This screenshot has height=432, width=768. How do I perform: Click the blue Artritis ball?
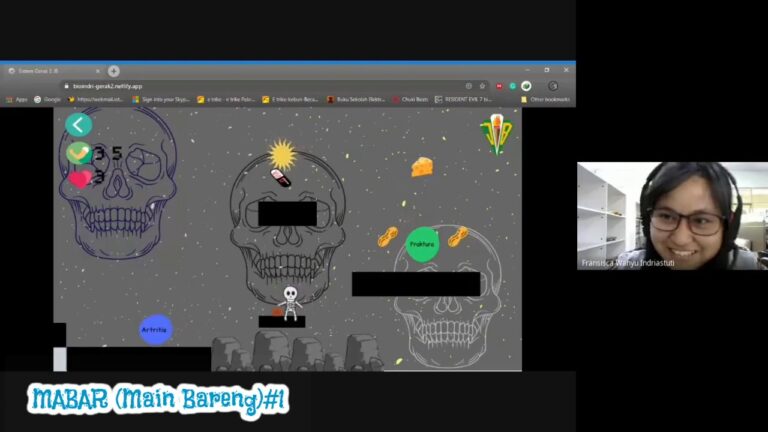click(x=155, y=329)
